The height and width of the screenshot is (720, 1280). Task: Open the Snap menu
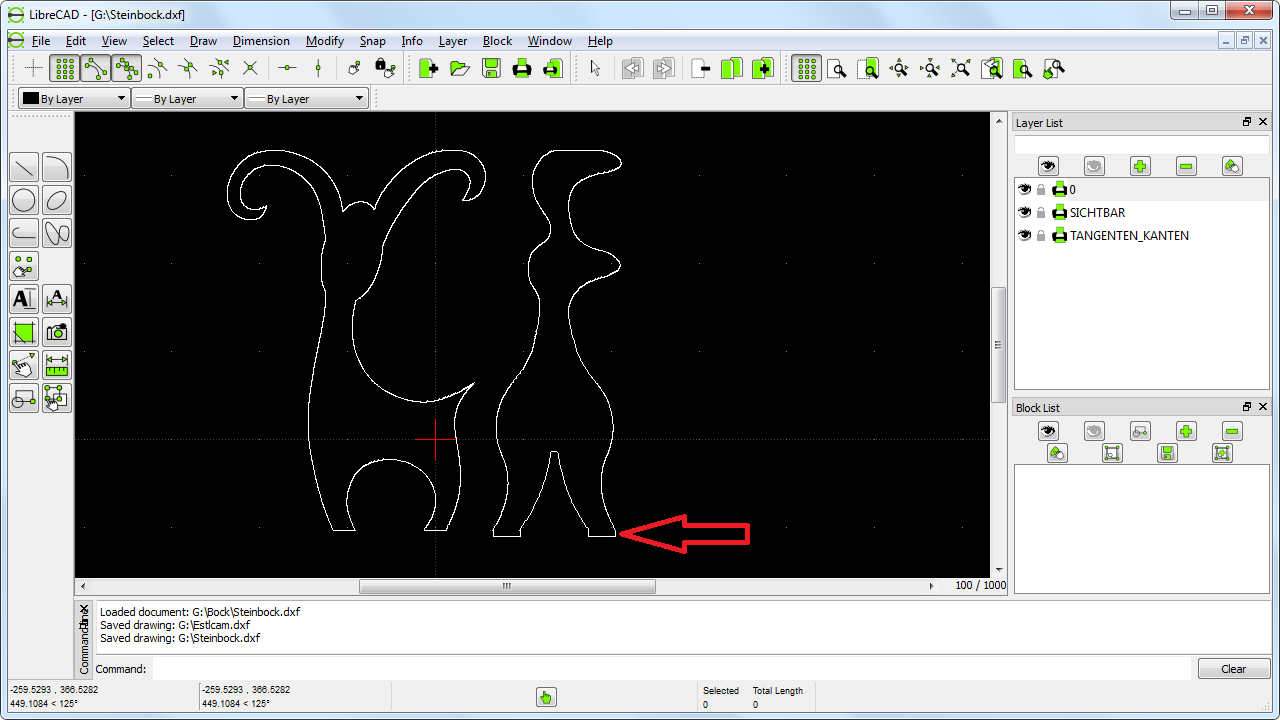pos(373,41)
